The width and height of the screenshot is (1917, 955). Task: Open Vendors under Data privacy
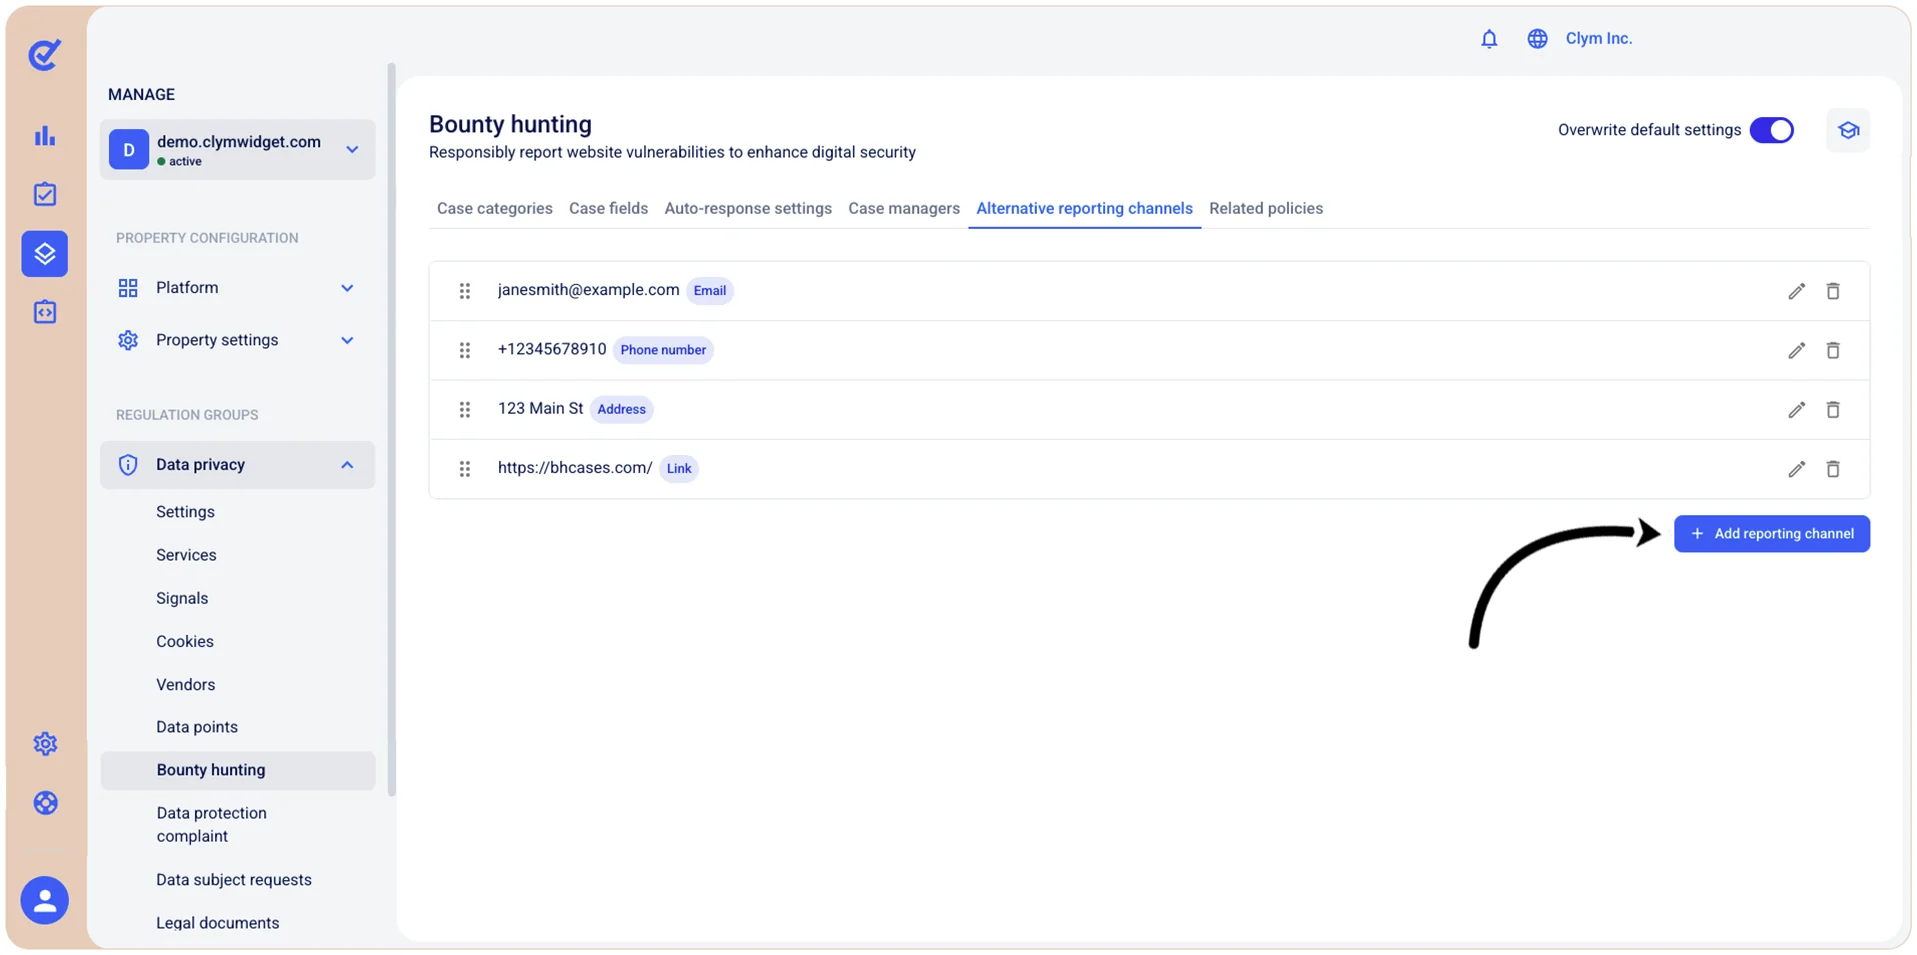[186, 685]
